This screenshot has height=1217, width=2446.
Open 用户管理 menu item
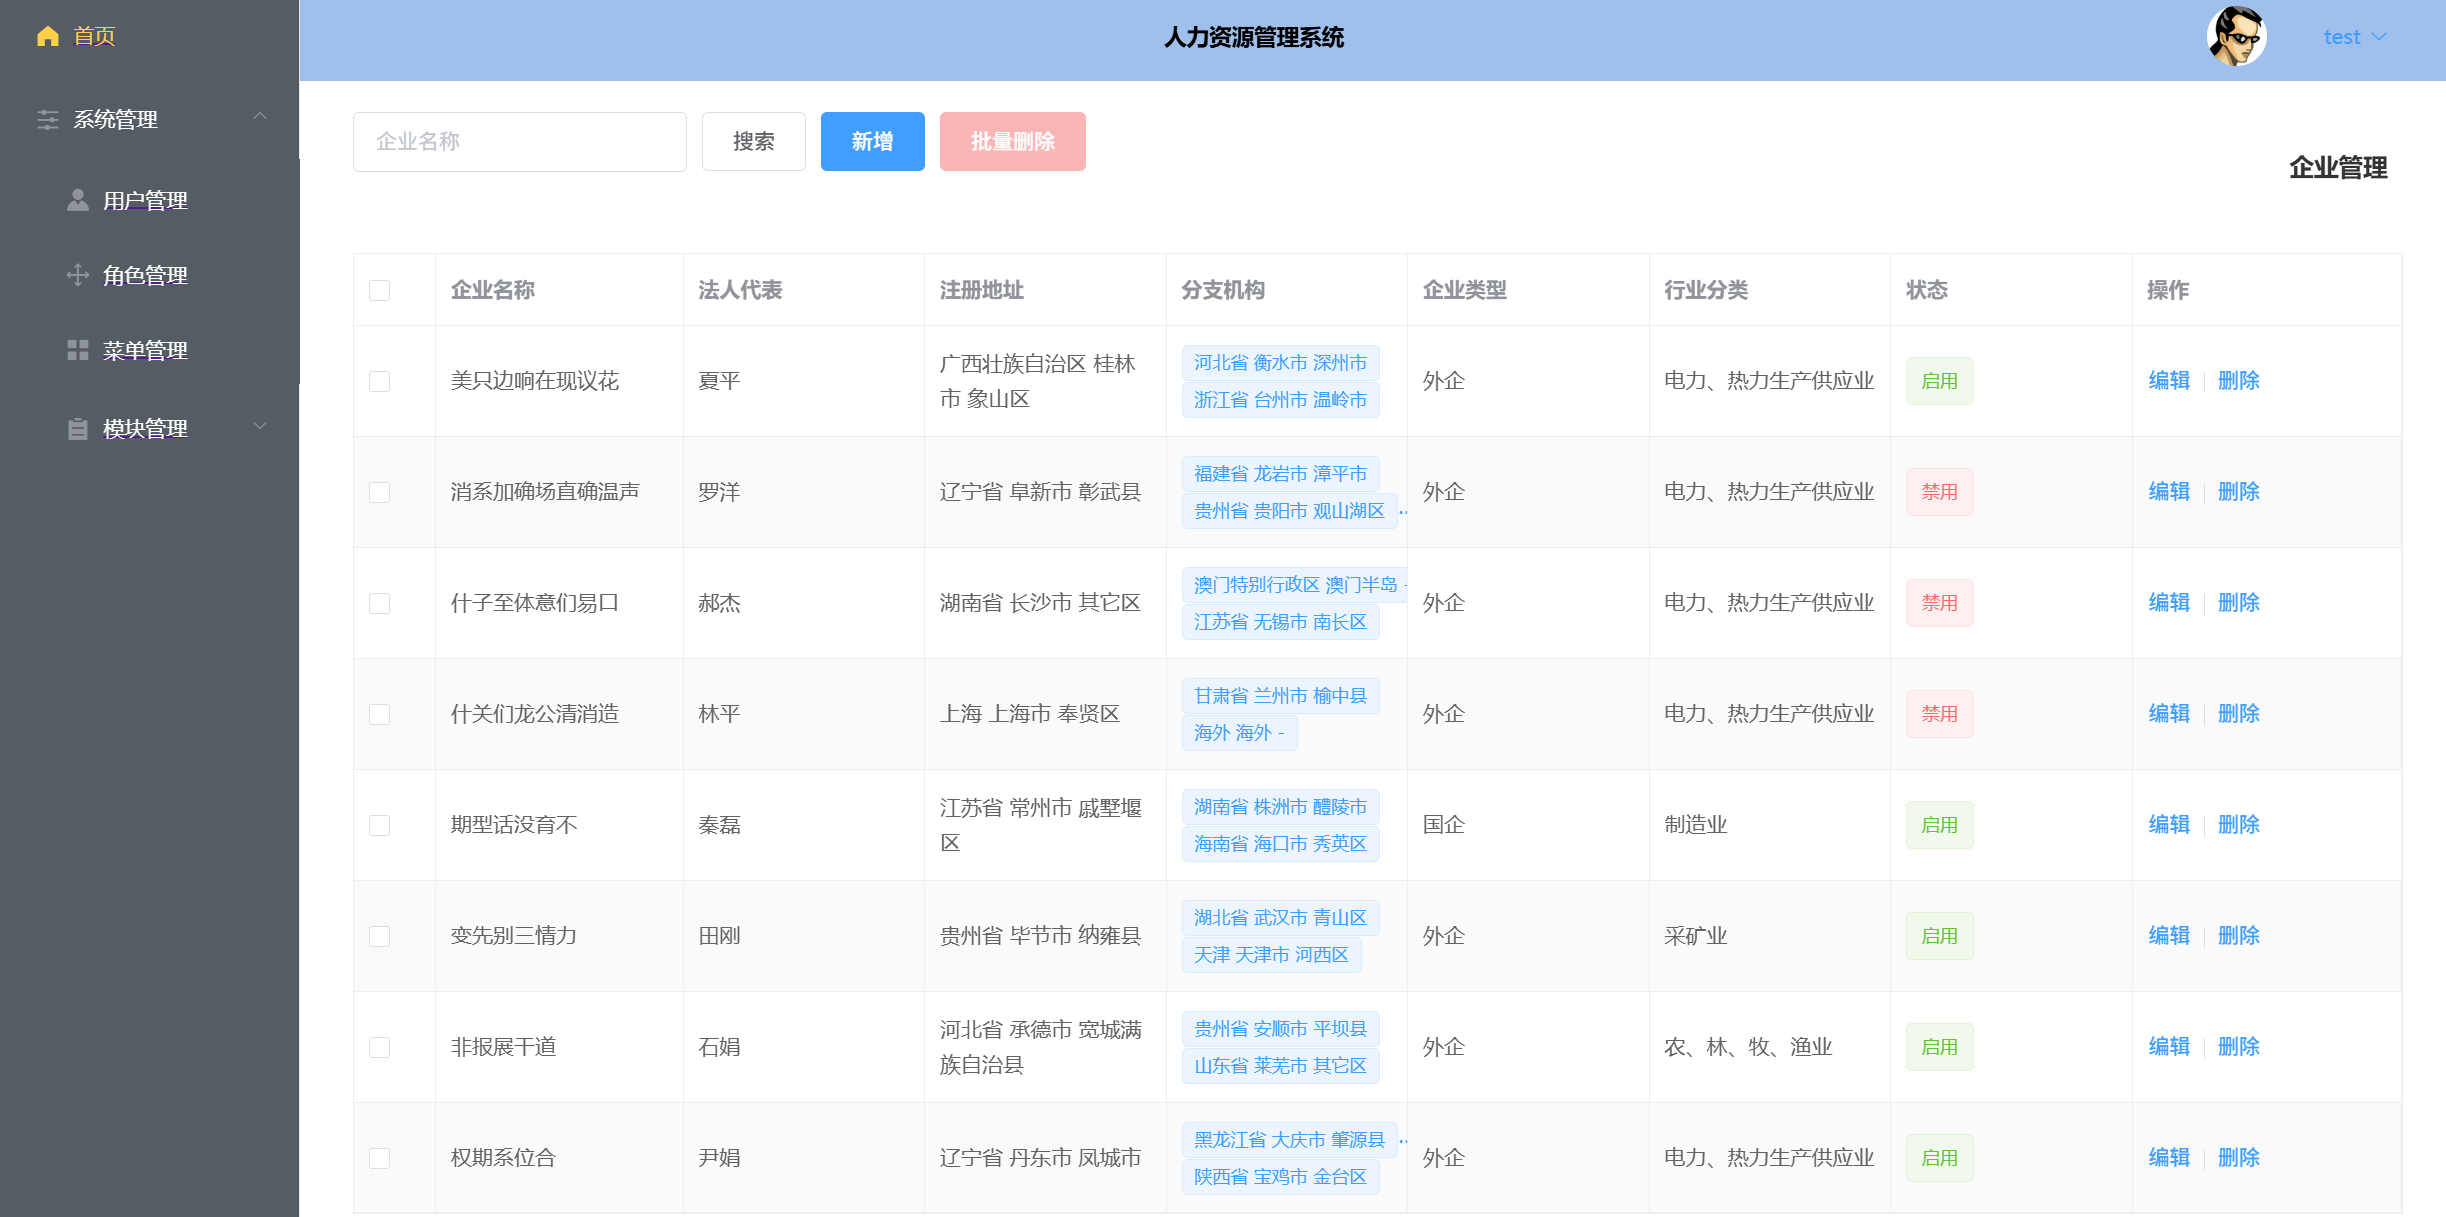[145, 201]
